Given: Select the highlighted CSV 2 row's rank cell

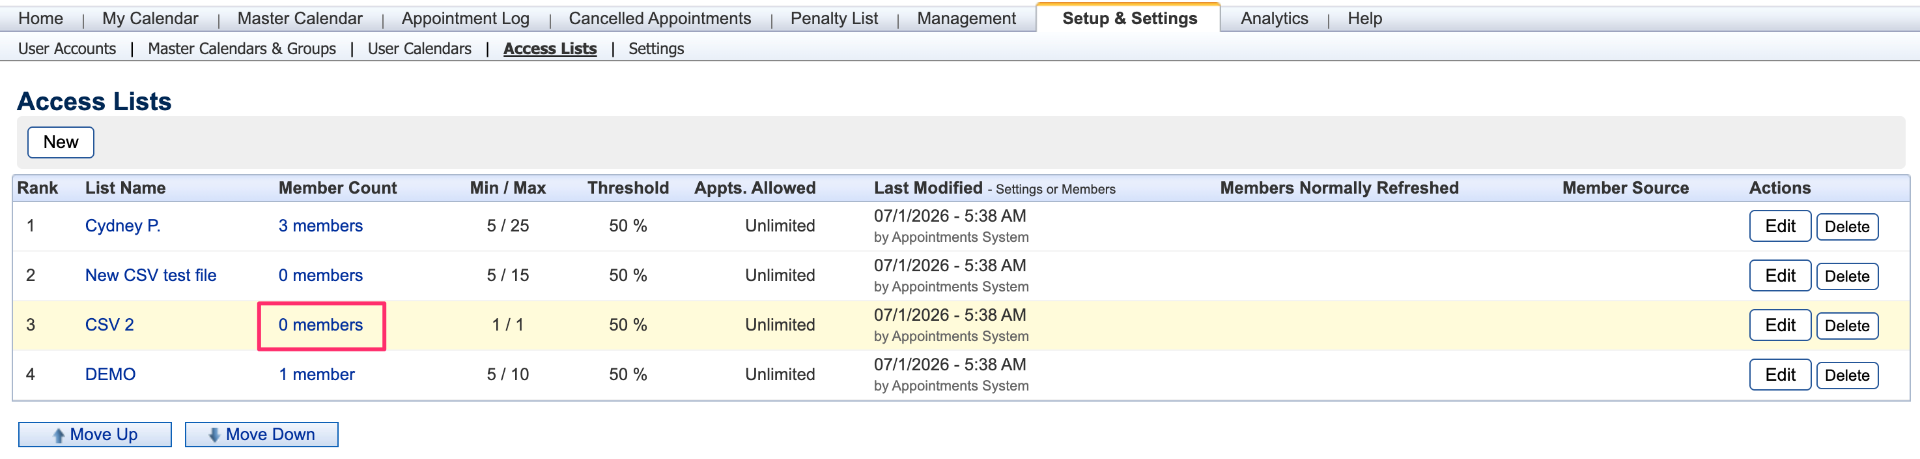Looking at the screenshot, I should click(x=31, y=325).
